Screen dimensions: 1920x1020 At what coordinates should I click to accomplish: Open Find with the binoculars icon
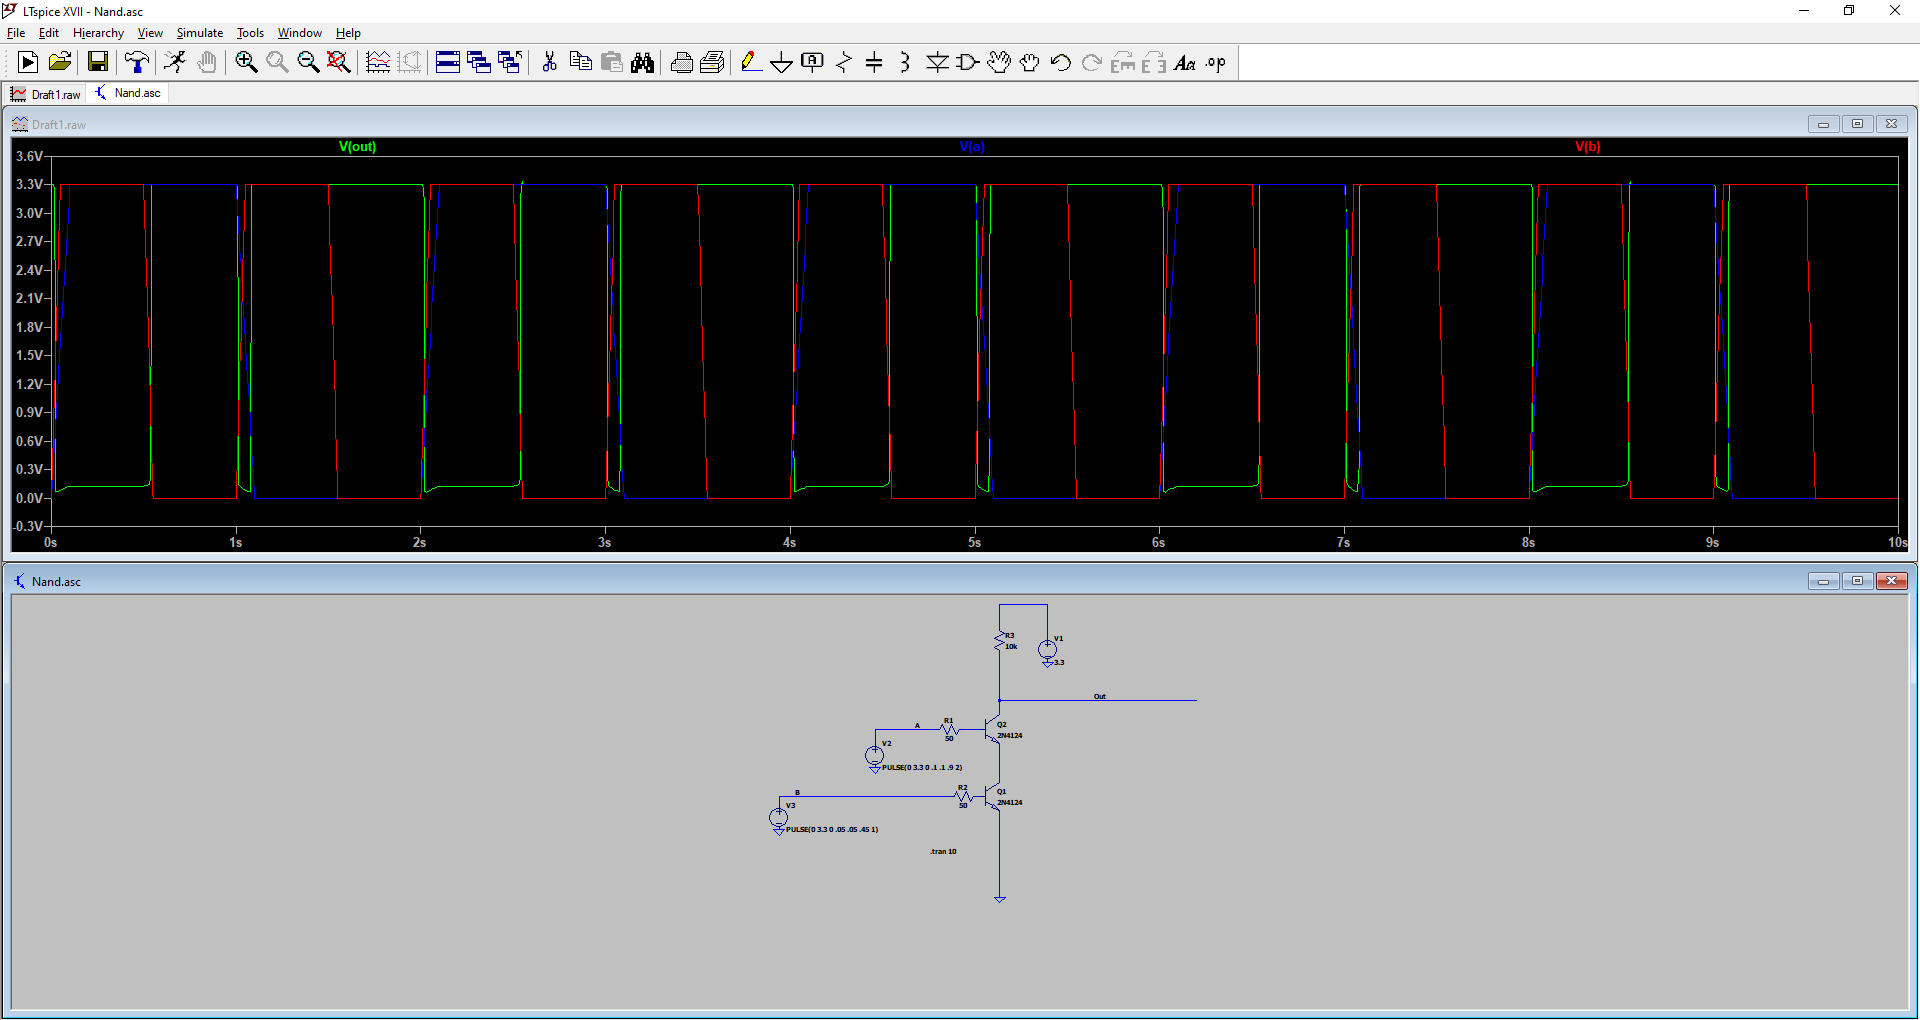click(x=642, y=62)
